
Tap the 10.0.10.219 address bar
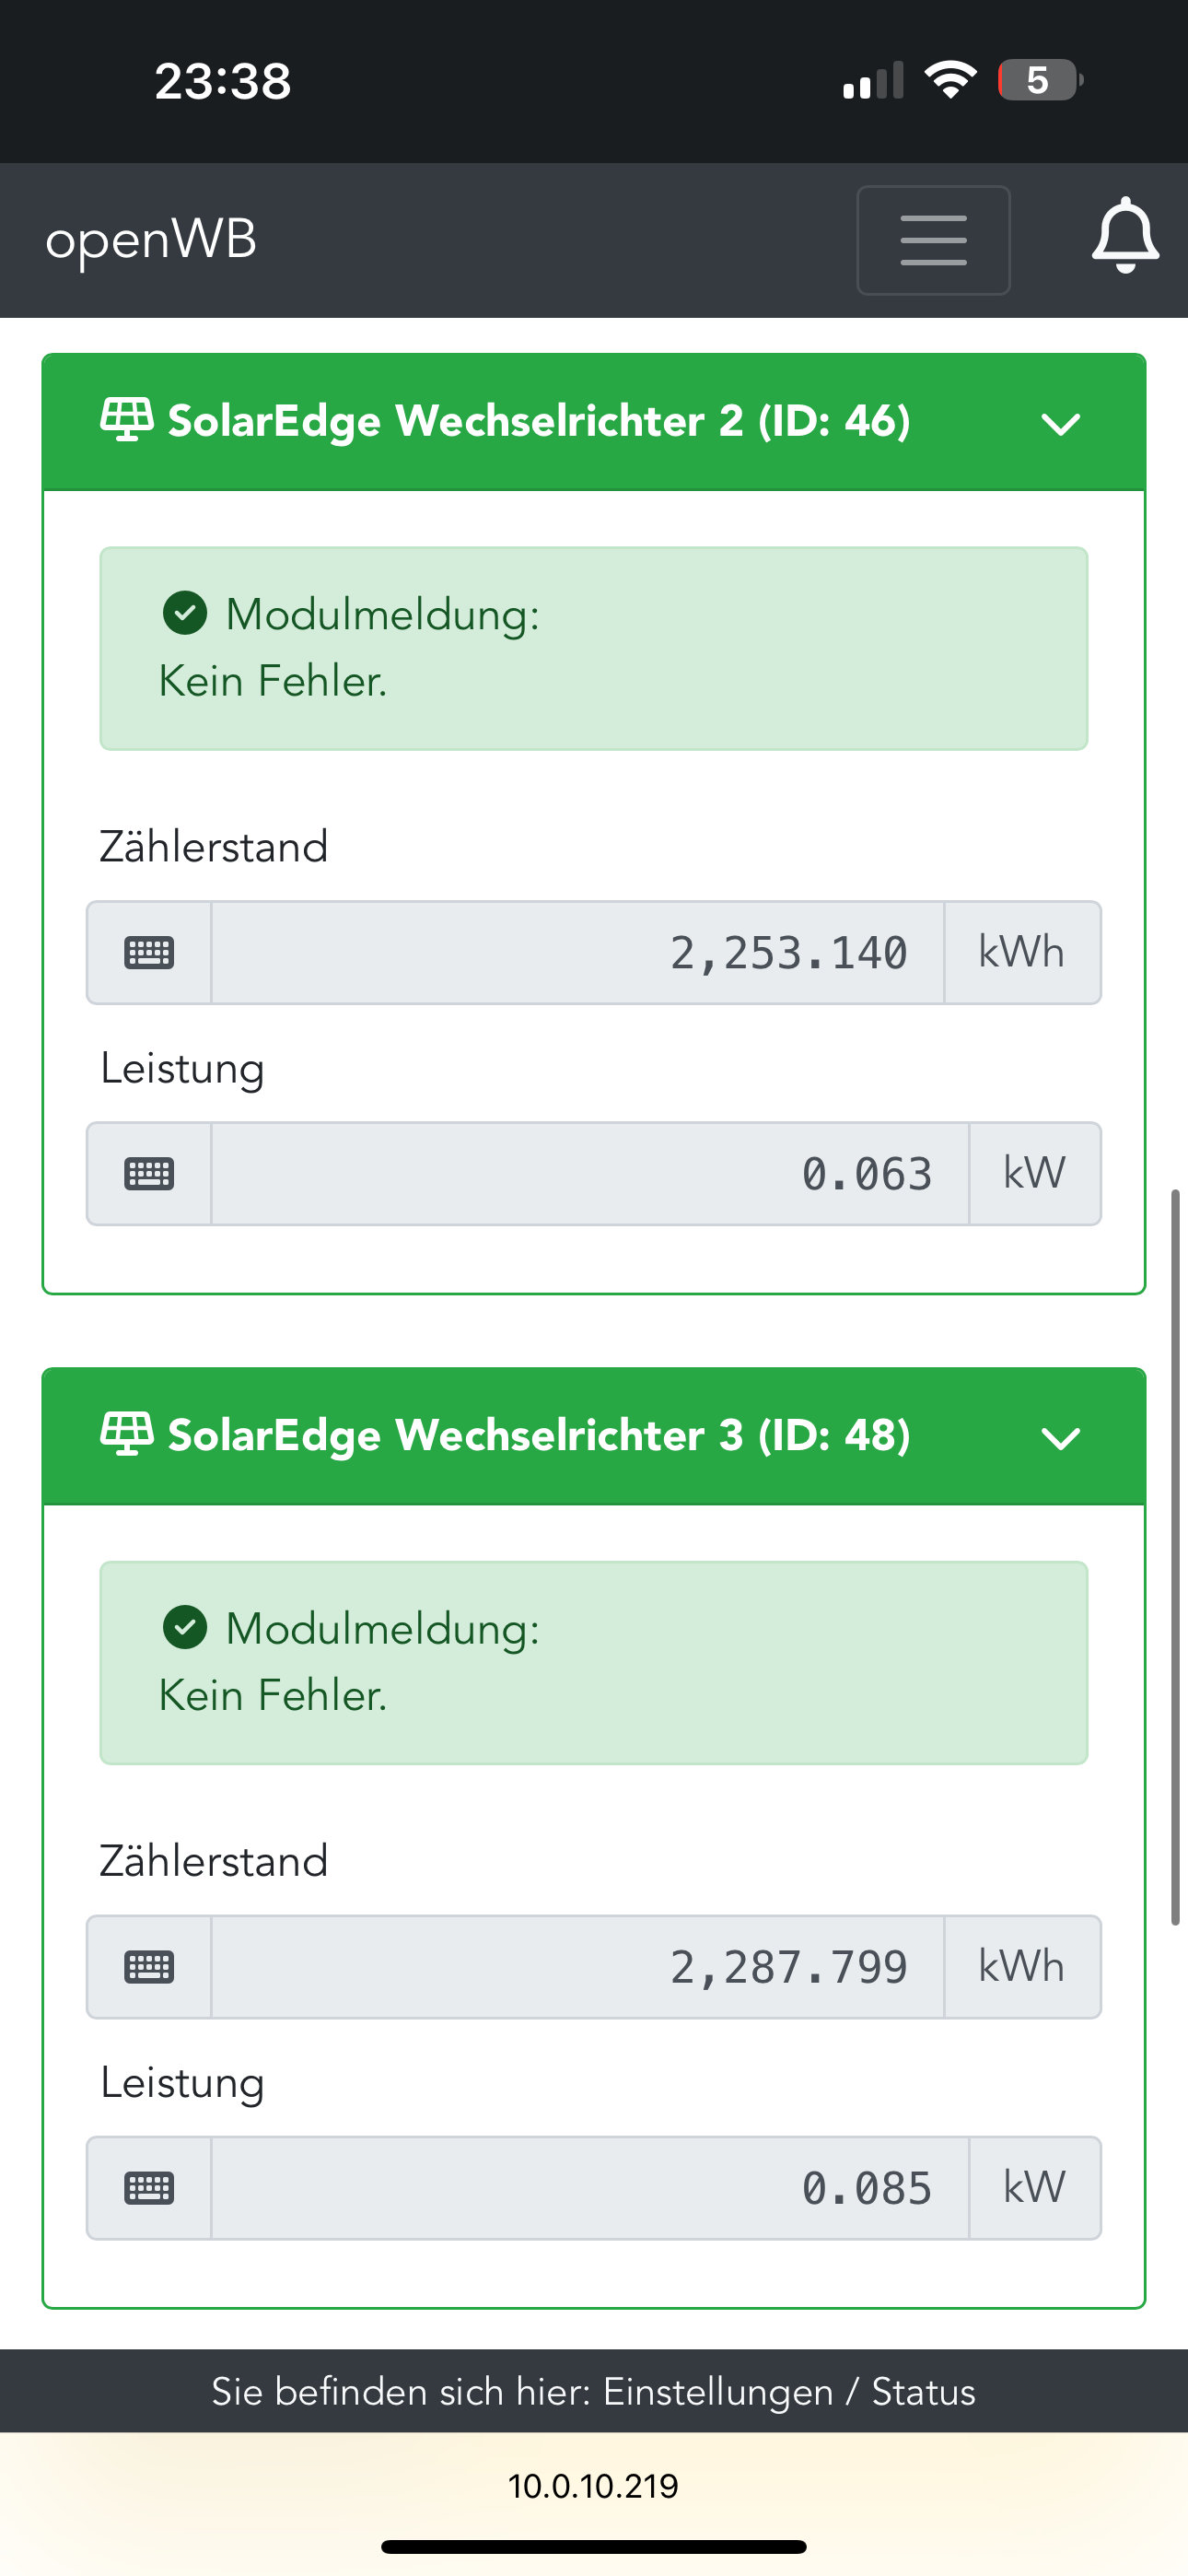[593, 2485]
